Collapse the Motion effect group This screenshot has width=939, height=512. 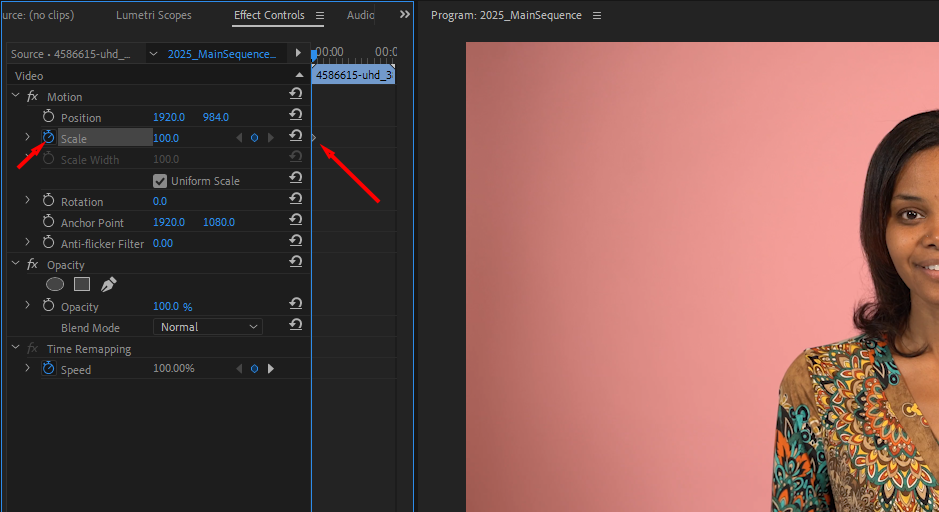(16, 95)
